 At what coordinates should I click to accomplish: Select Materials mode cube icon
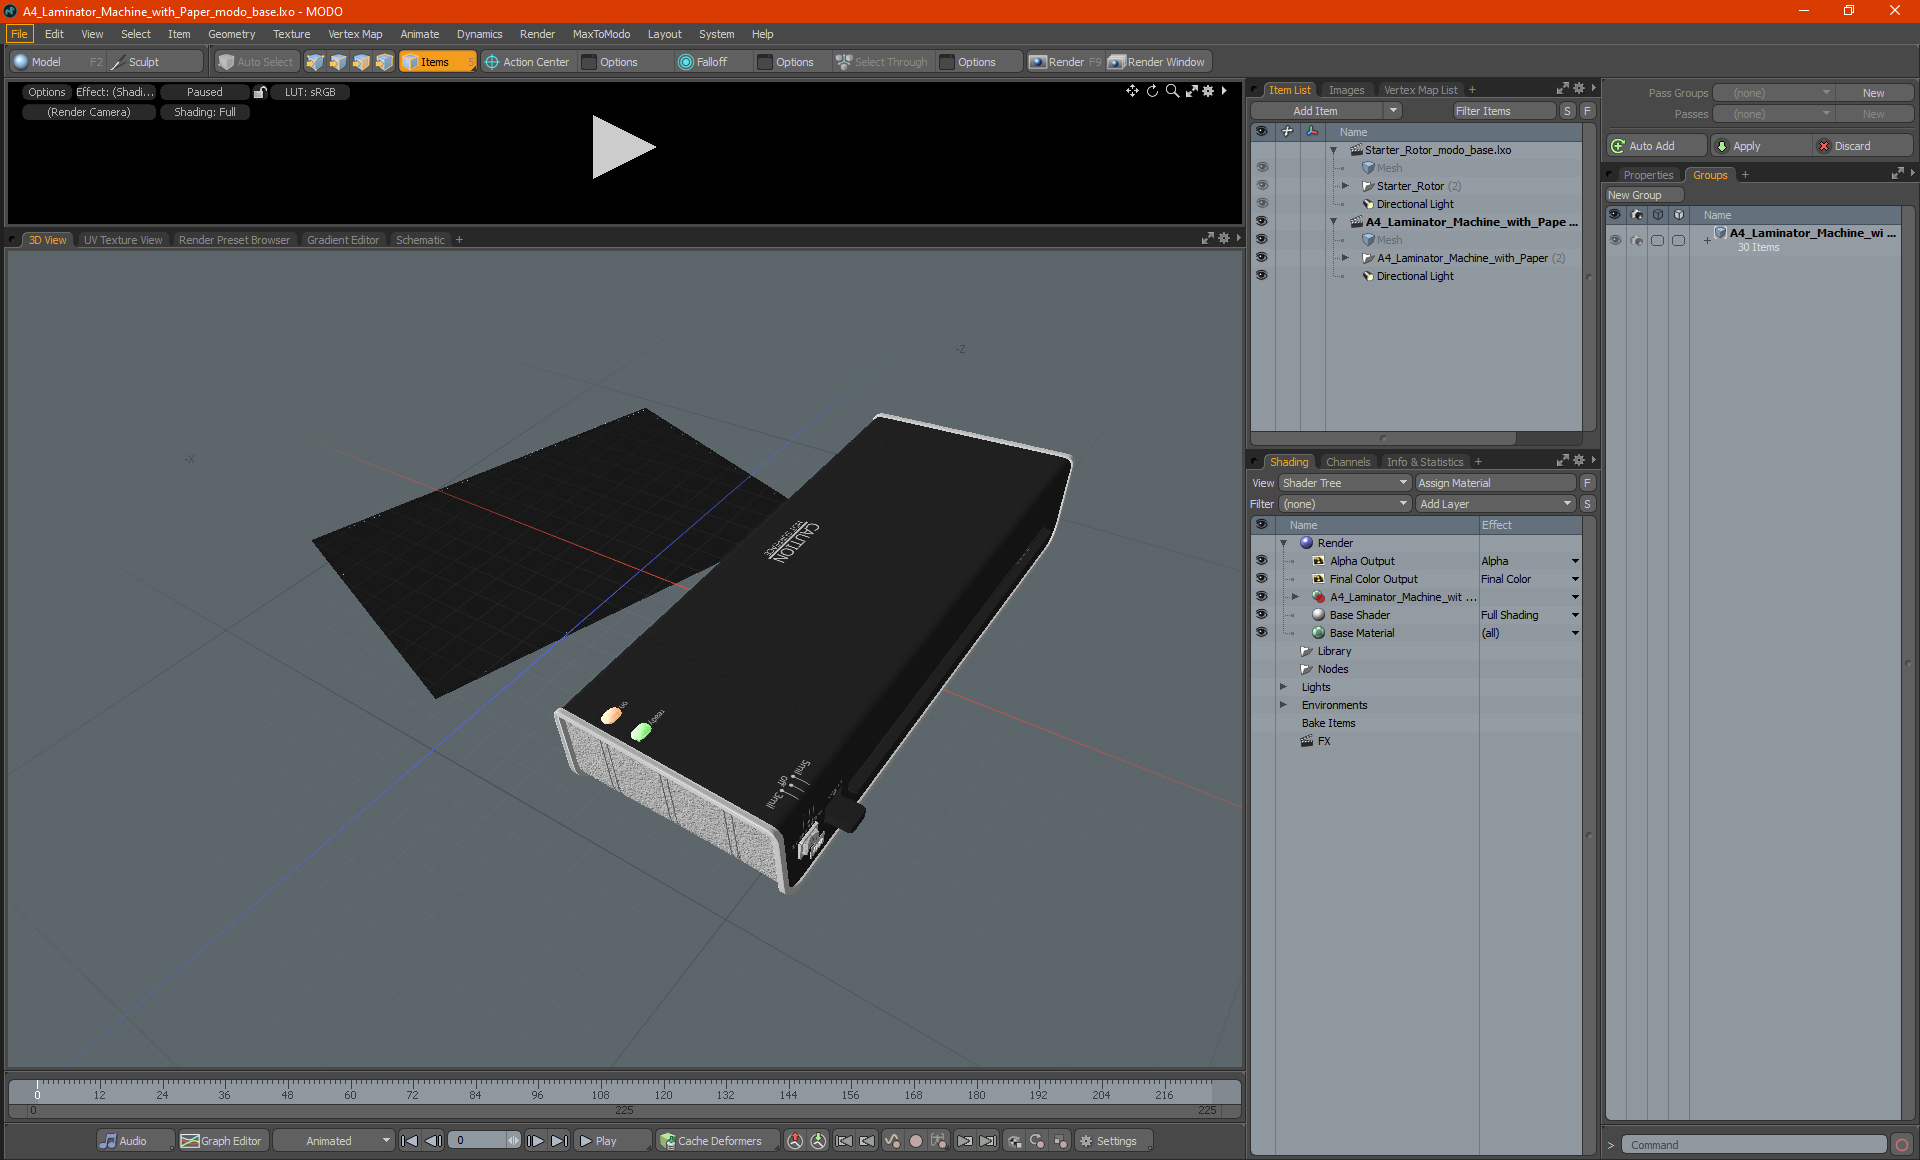[x=384, y=62]
